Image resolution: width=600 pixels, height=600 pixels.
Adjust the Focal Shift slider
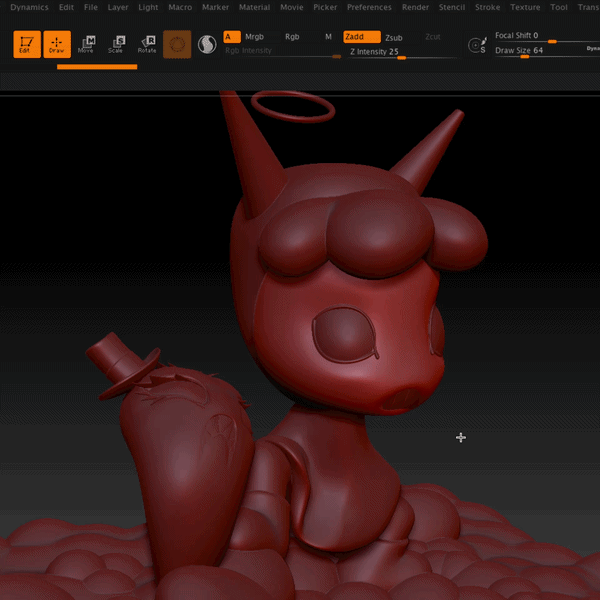click(x=547, y=36)
